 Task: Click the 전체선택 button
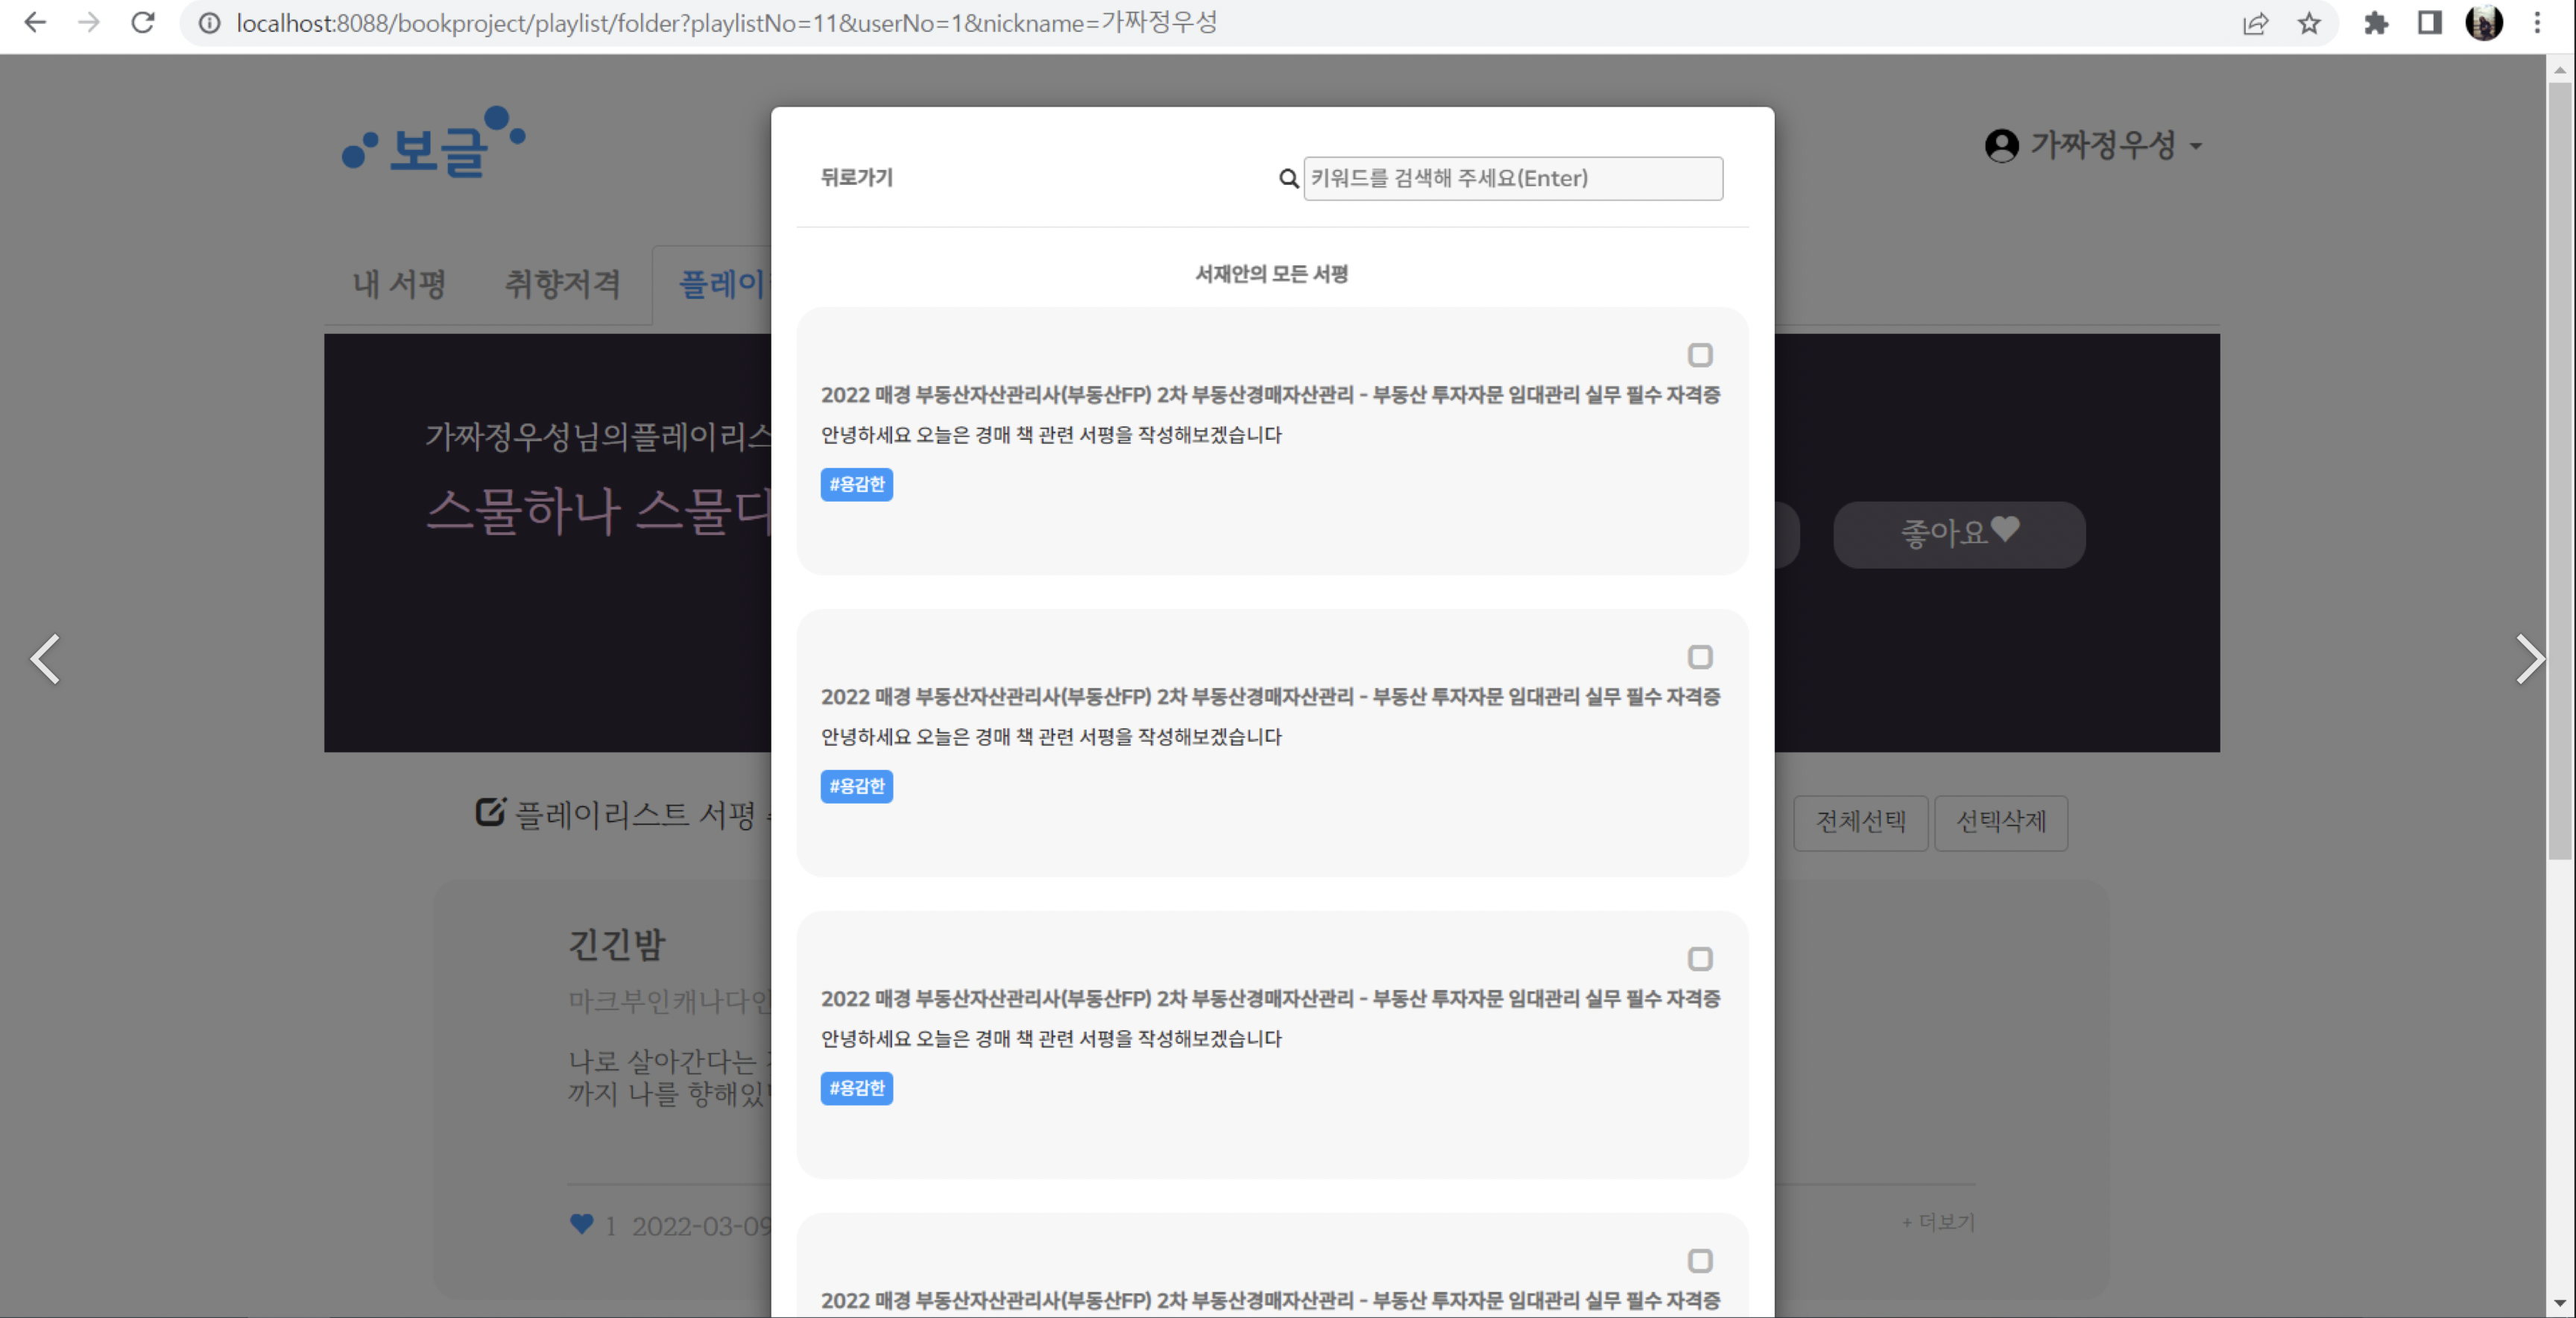click(x=1860, y=822)
